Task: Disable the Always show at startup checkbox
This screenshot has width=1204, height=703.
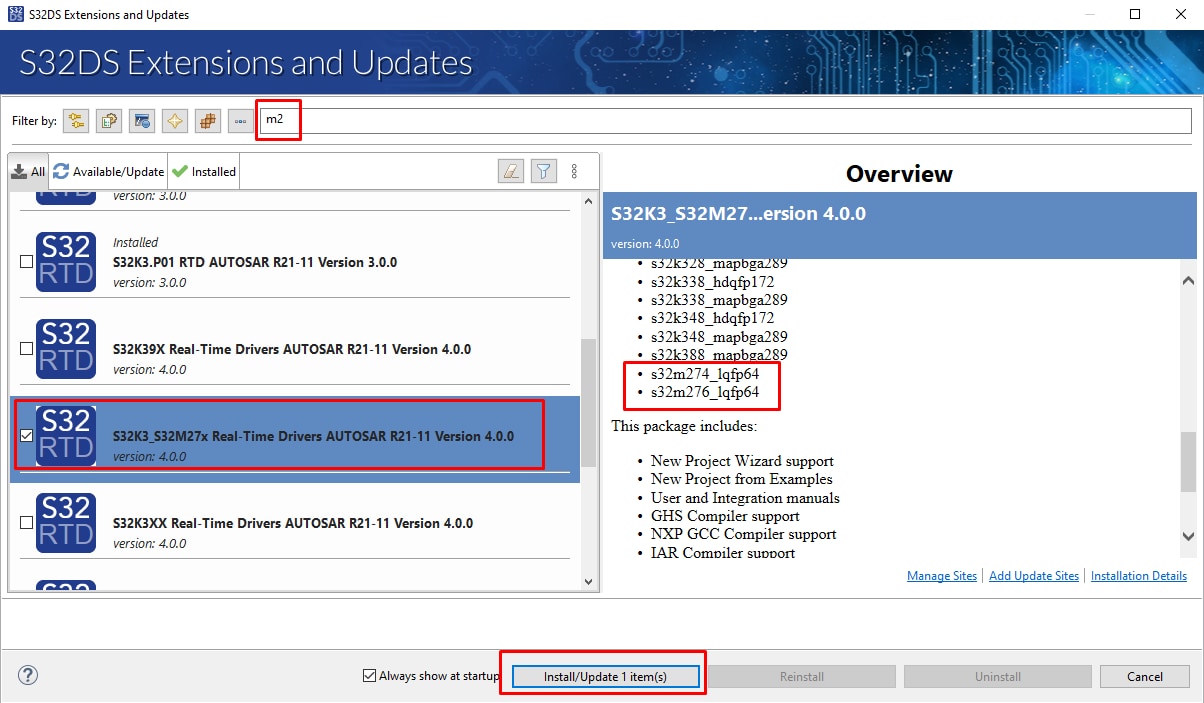Action: 370,676
